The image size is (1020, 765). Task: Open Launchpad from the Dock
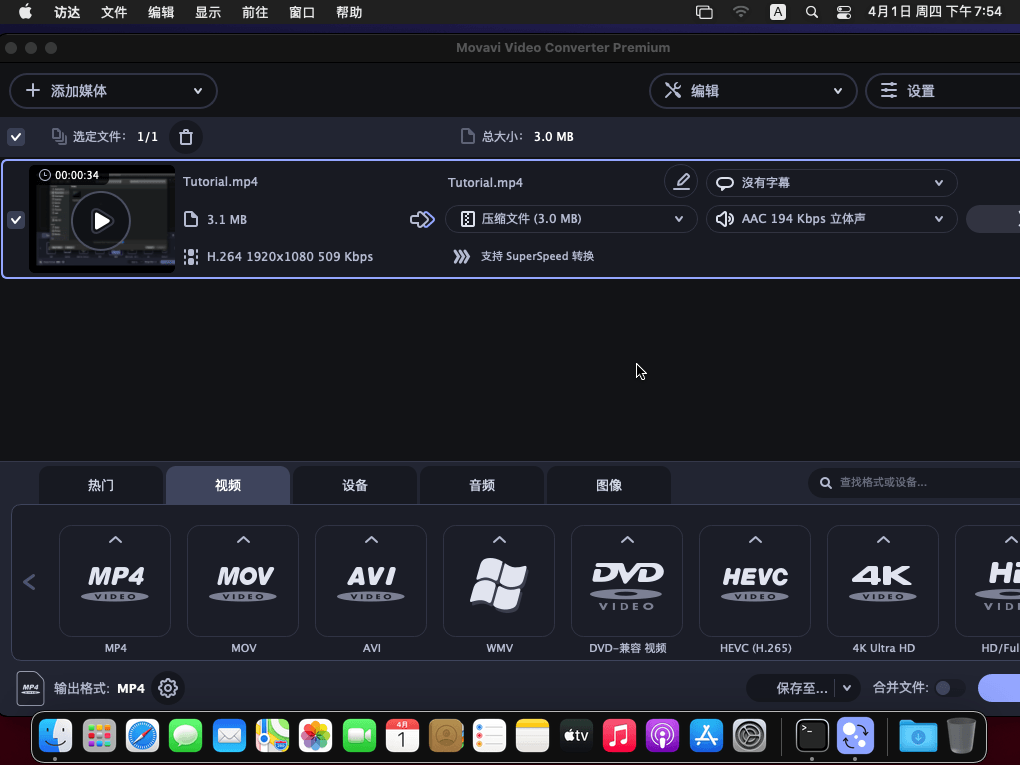99,736
